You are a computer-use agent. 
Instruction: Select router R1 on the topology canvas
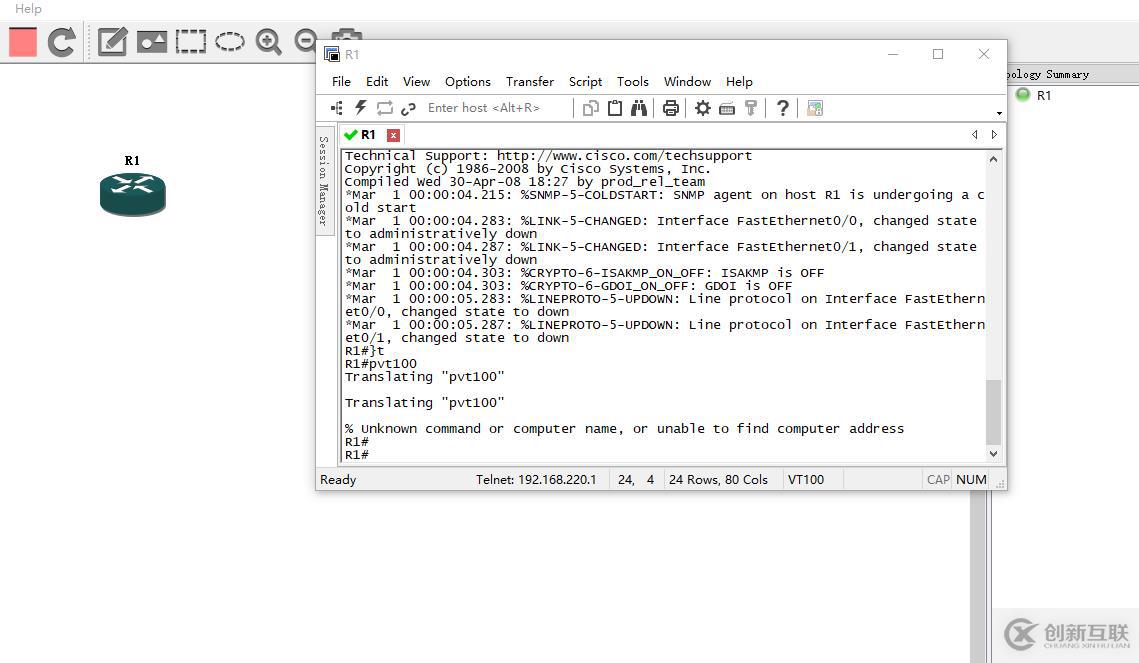coord(132,194)
